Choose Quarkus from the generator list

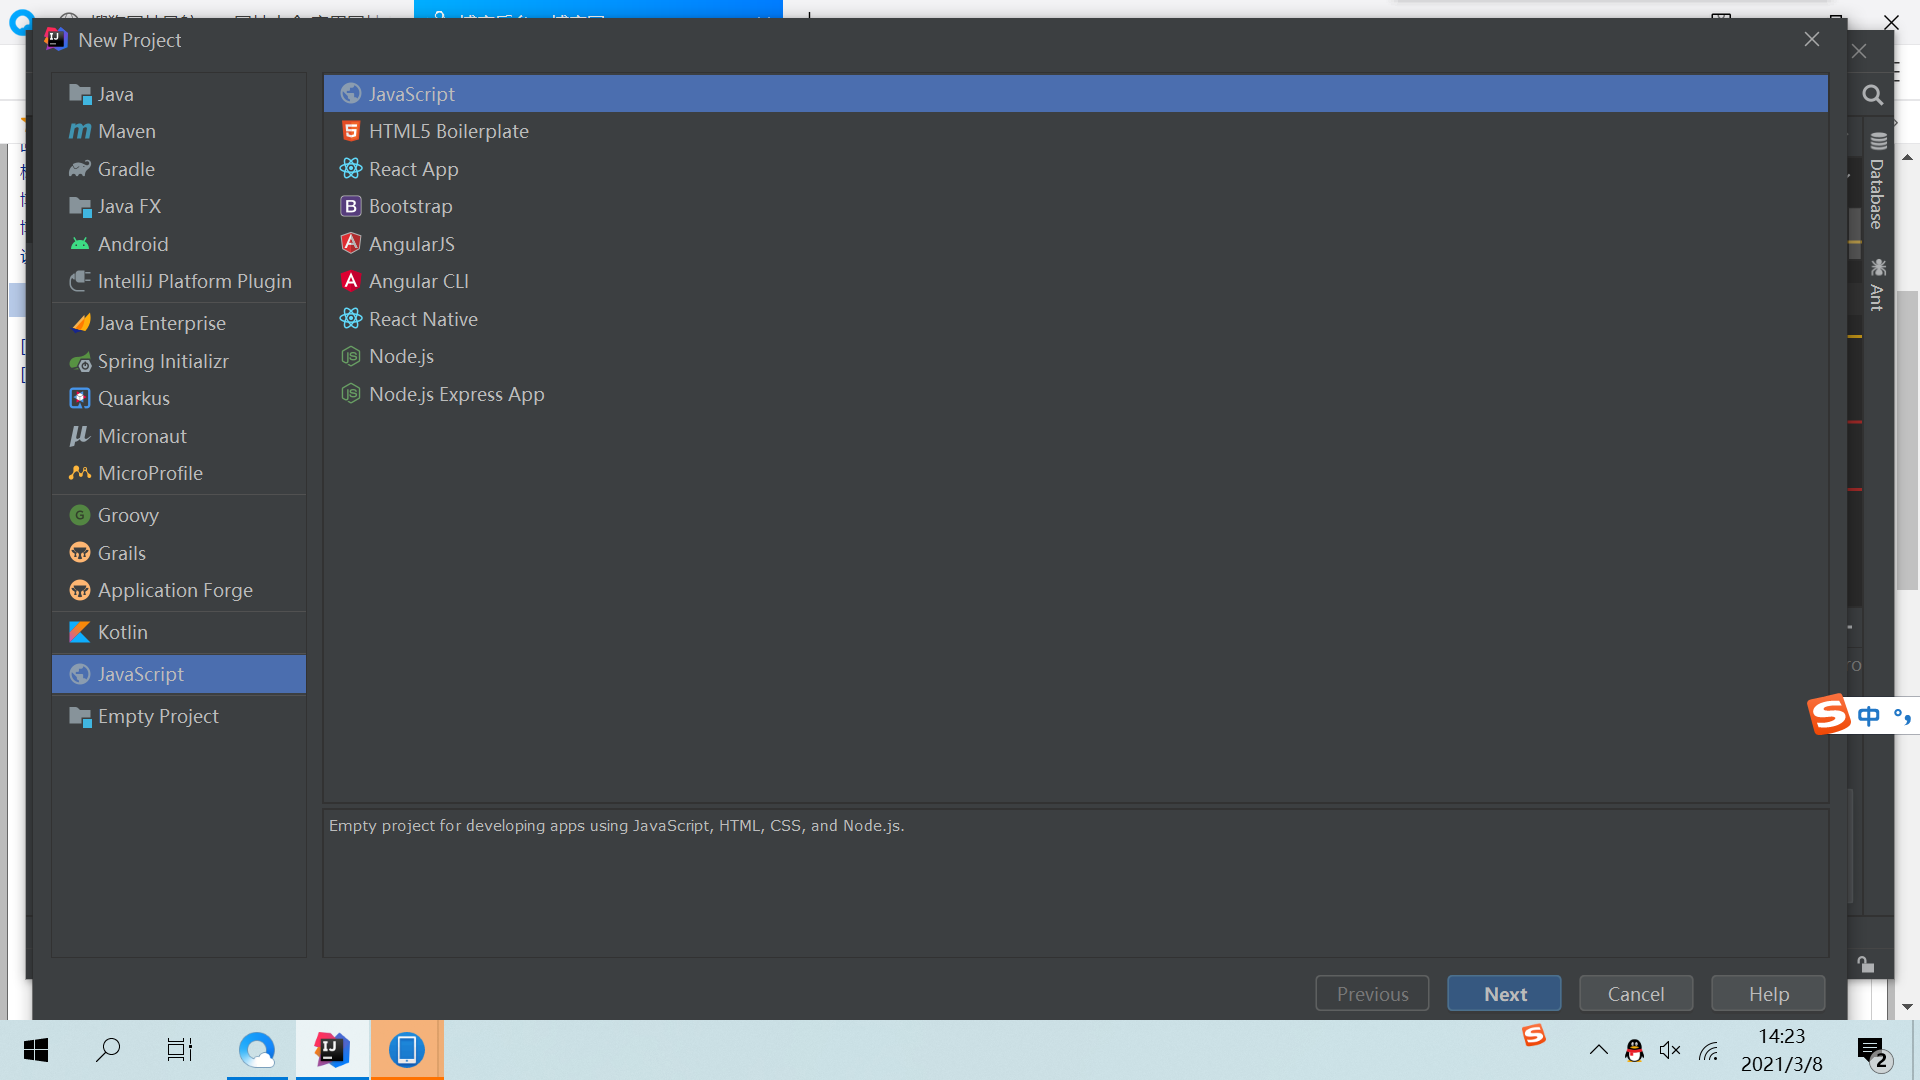click(x=133, y=398)
